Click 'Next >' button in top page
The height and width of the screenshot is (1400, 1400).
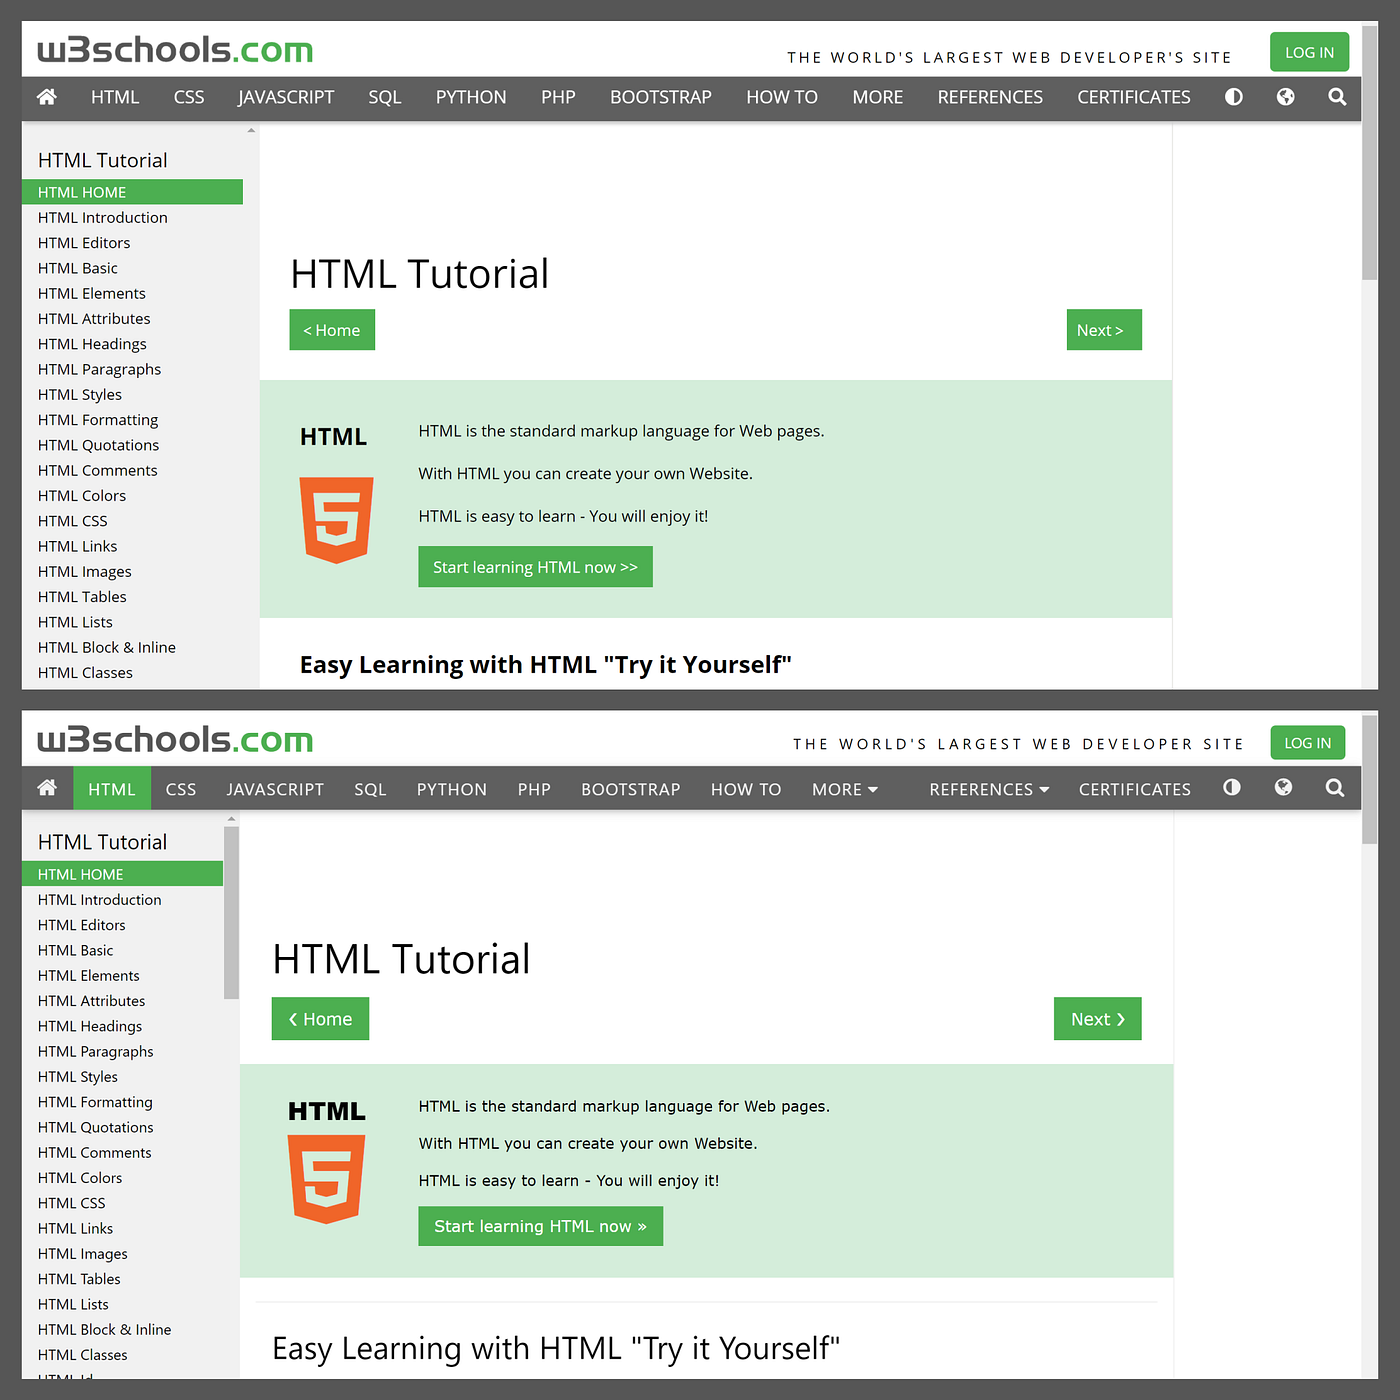1104,330
